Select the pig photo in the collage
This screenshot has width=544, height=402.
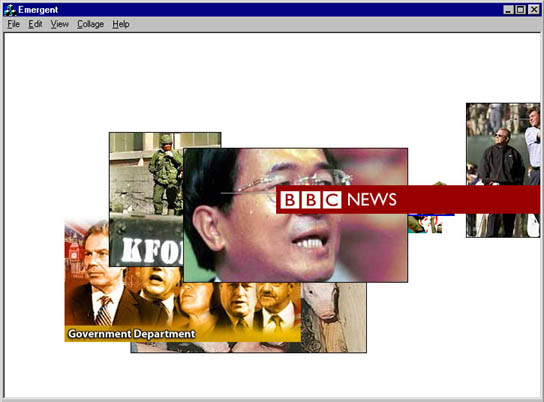tap(333, 317)
